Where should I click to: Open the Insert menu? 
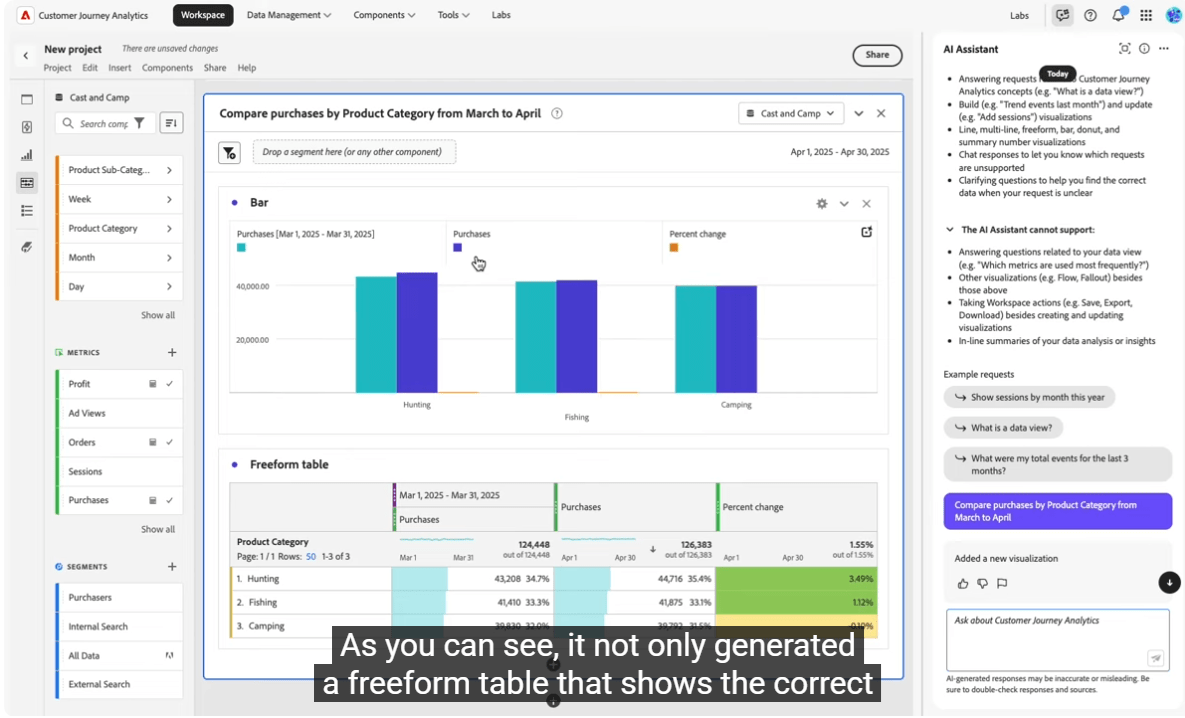click(x=119, y=68)
